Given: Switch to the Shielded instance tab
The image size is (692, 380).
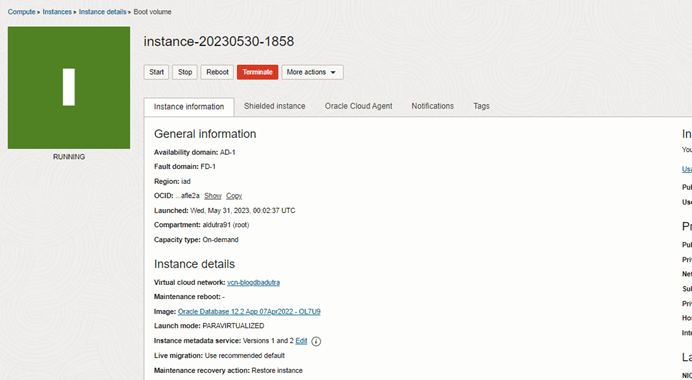Looking at the screenshot, I should [275, 106].
